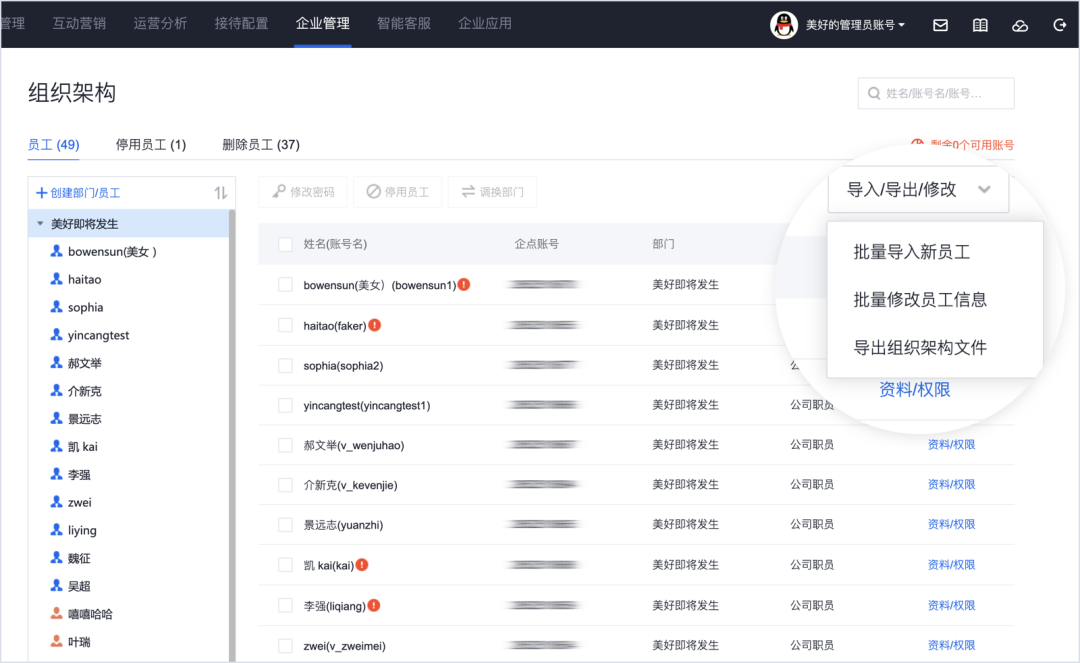The width and height of the screenshot is (1080, 663).
Task: Click the person icon beside sophia in tree
Action: click(x=56, y=306)
